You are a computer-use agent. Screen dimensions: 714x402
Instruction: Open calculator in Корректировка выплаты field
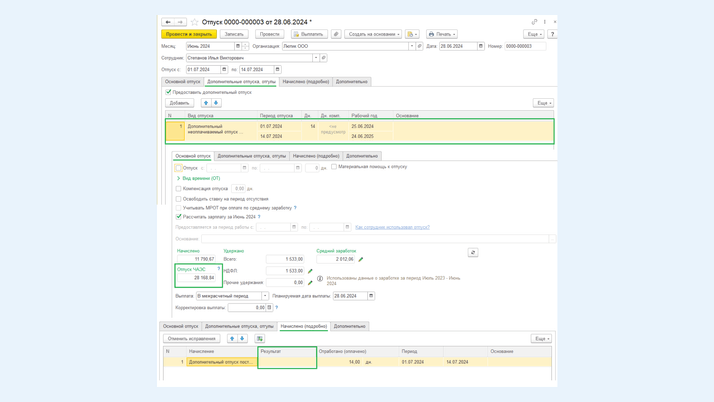click(269, 308)
